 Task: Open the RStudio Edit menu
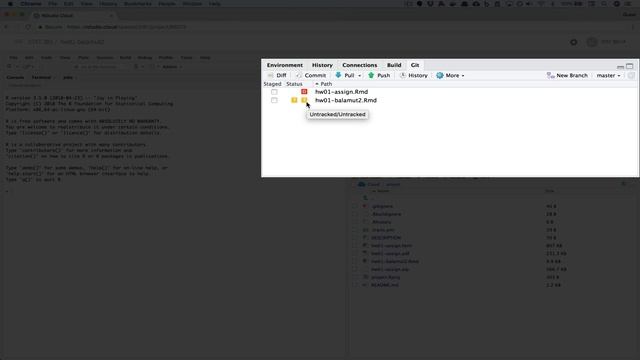(x=29, y=58)
